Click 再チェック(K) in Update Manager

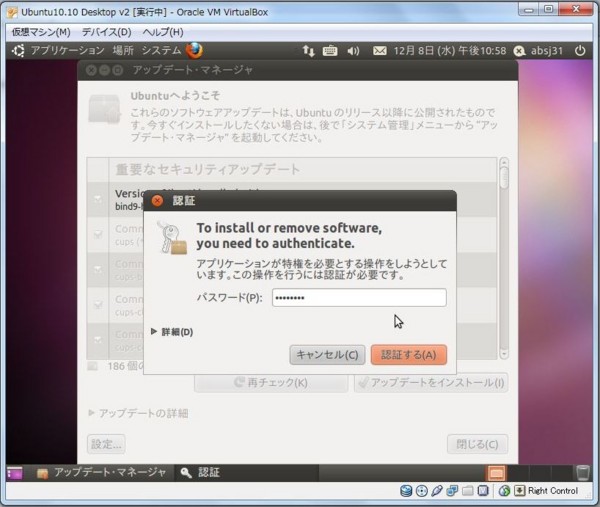271,382
